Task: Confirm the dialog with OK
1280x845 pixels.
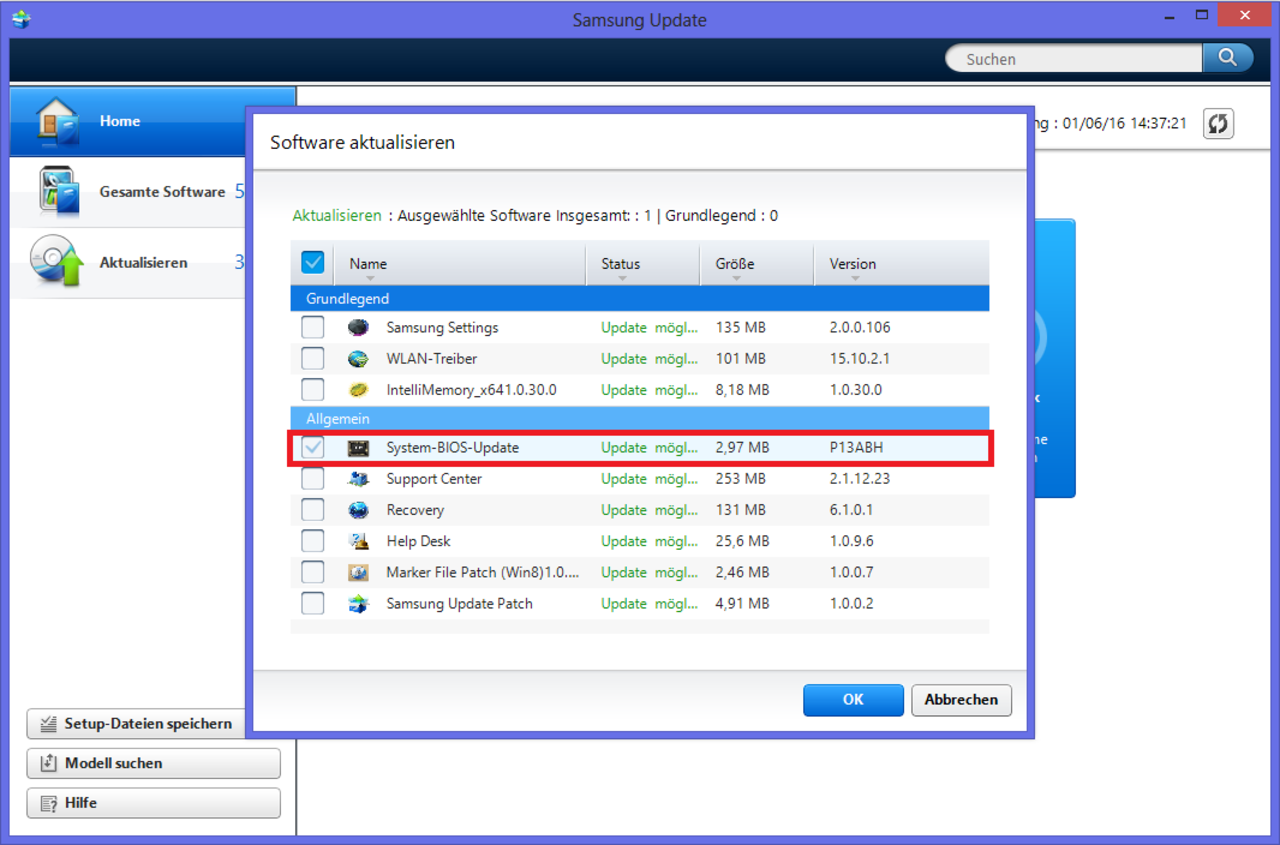Action: click(853, 700)
